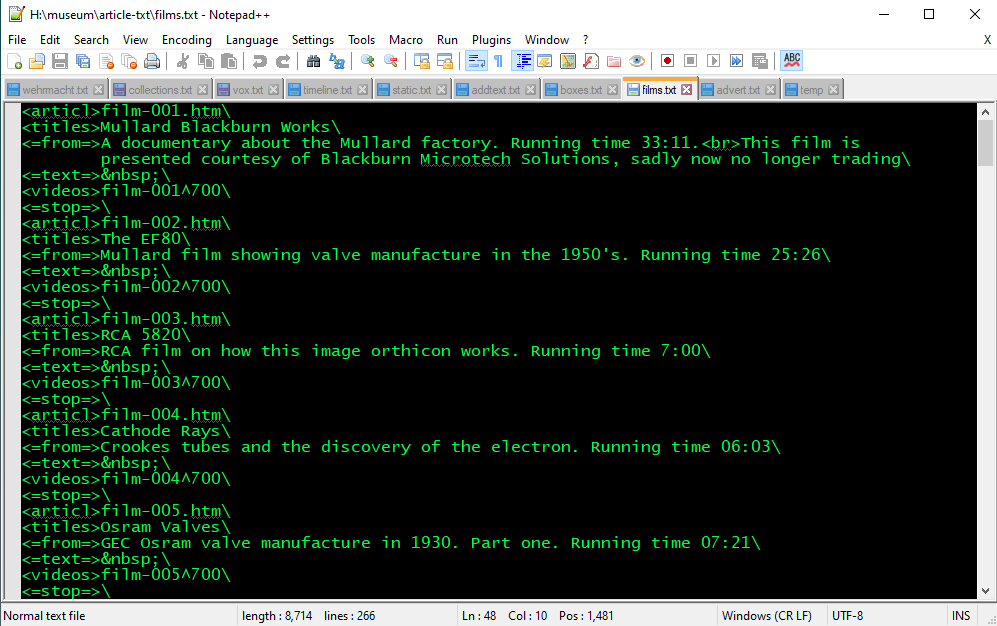Click the vertical scrollbar down arrow

coord(985,590)
